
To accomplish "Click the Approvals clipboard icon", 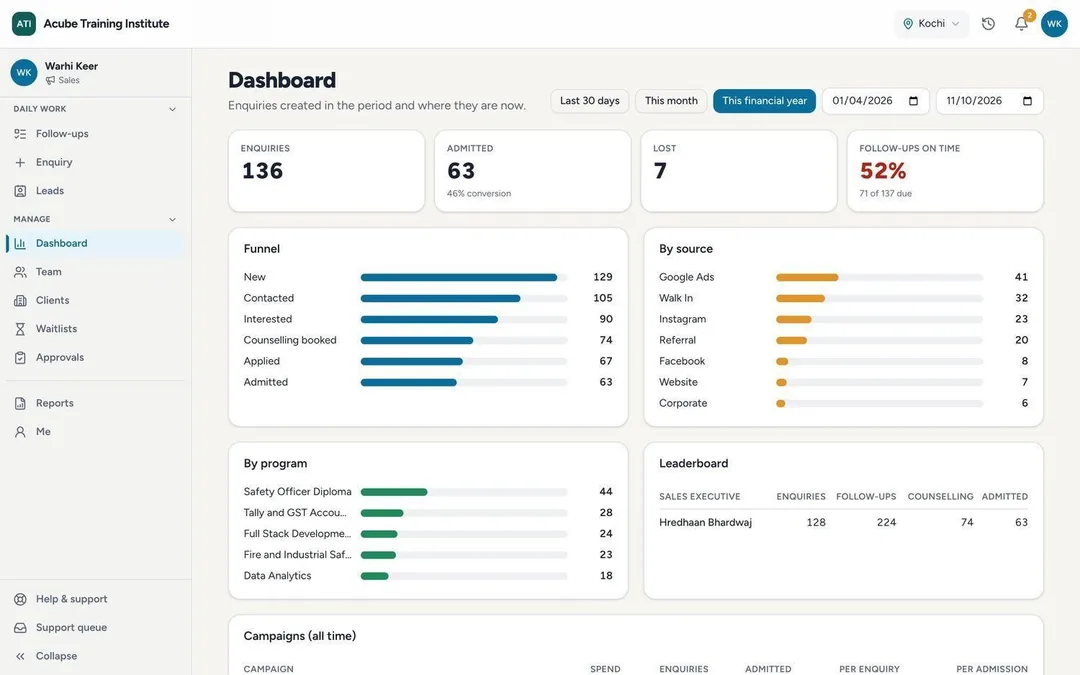I will click(x=20, y=357).
